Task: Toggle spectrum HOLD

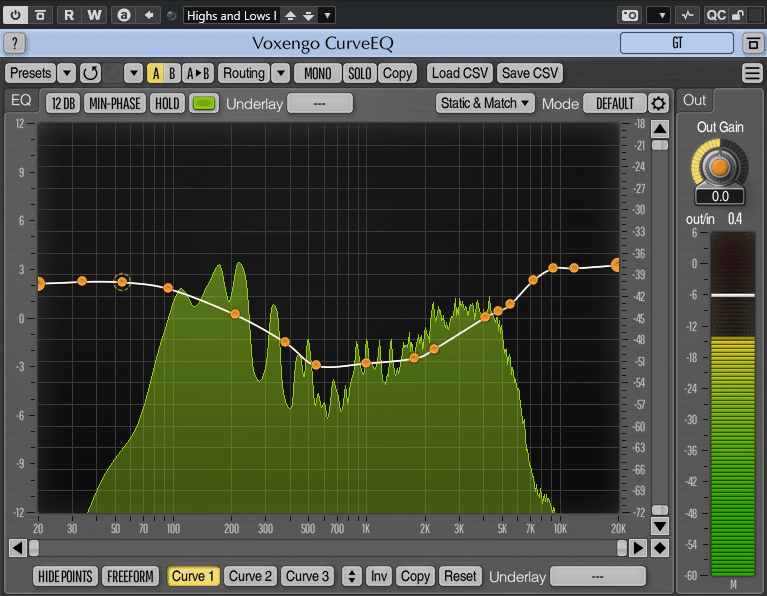Action: coord(167,104)
